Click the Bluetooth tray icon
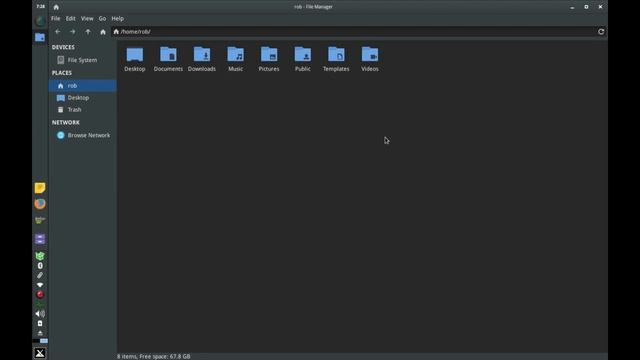Image resolution: width=640 pixels, height=360 pixels. (40, 266)
